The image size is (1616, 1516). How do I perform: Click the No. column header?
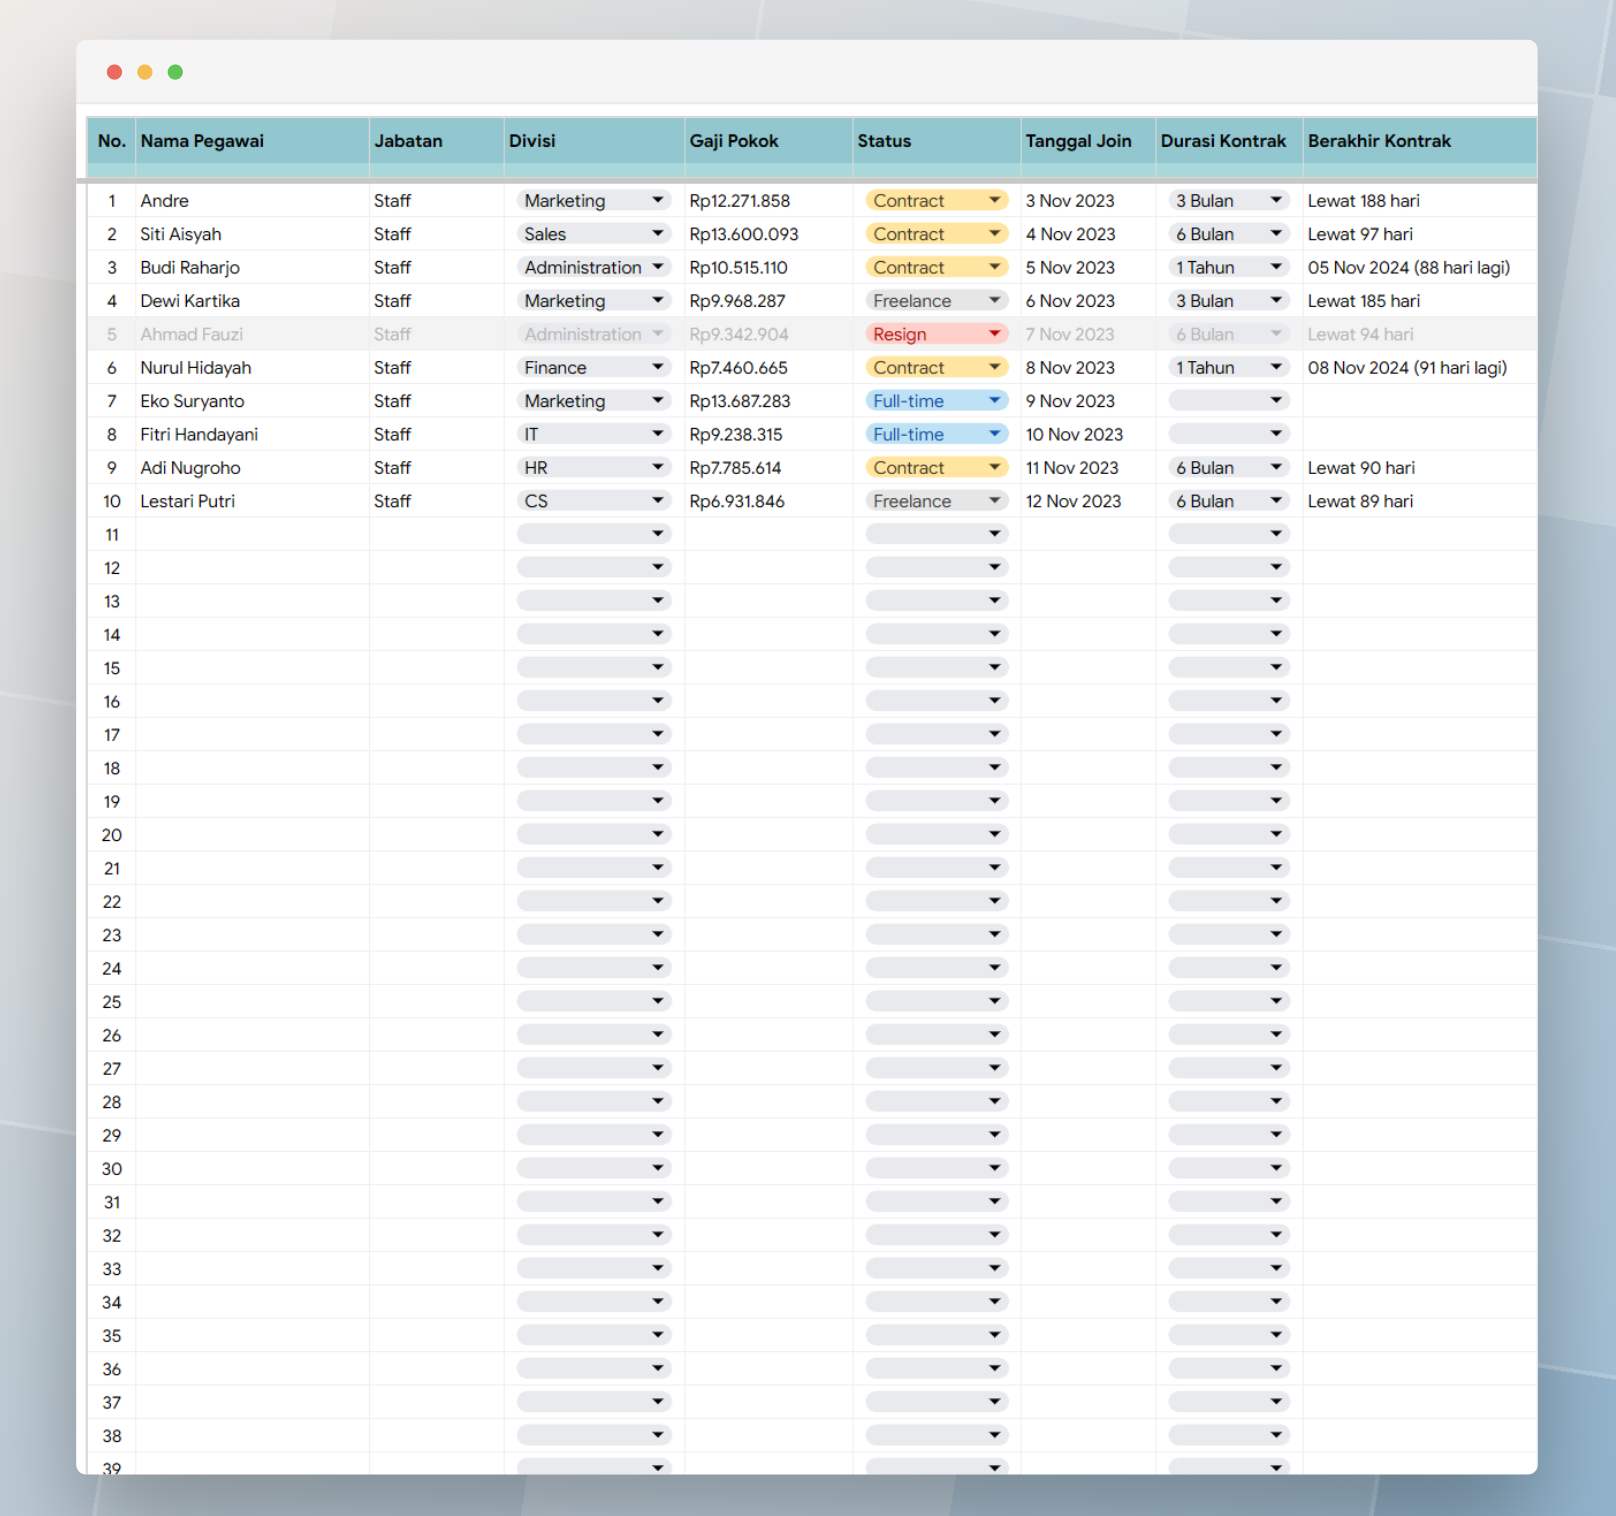click(112, 141)
